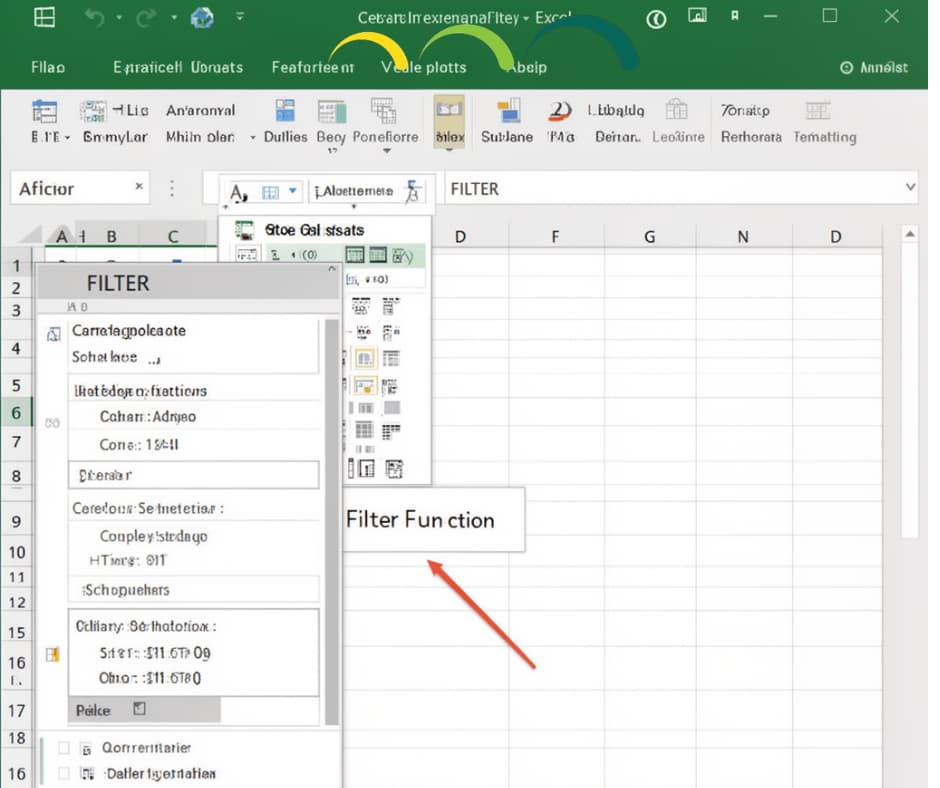
Task: Click the Dullies ribbon icon
Action: coord(285,111)
